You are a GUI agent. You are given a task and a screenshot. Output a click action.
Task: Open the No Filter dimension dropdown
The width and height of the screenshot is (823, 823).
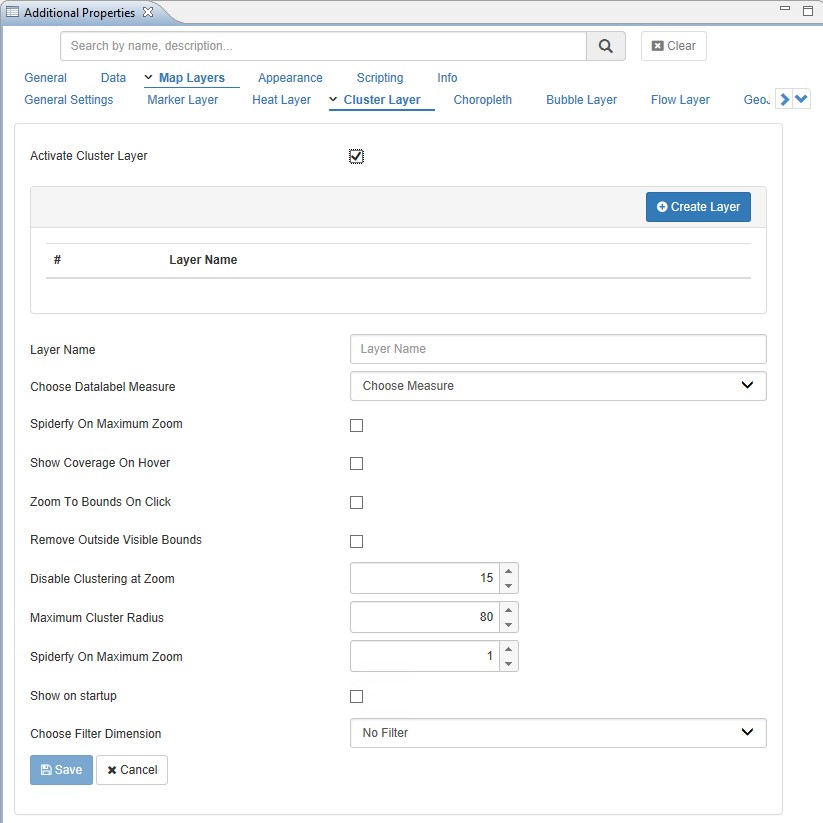[557, 733]
